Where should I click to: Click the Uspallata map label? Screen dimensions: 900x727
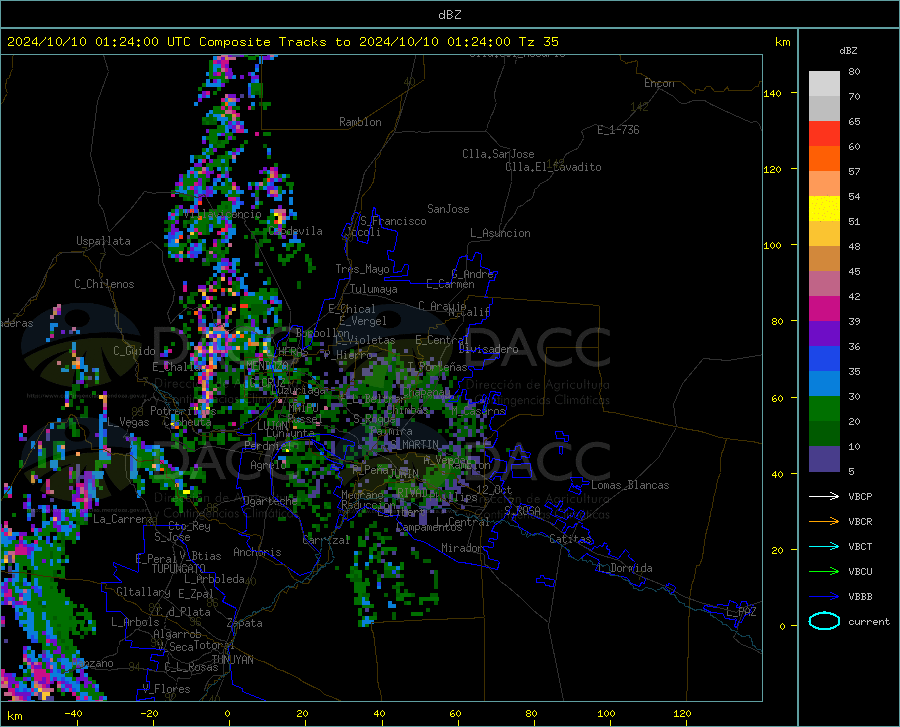(x=103, y=241)
